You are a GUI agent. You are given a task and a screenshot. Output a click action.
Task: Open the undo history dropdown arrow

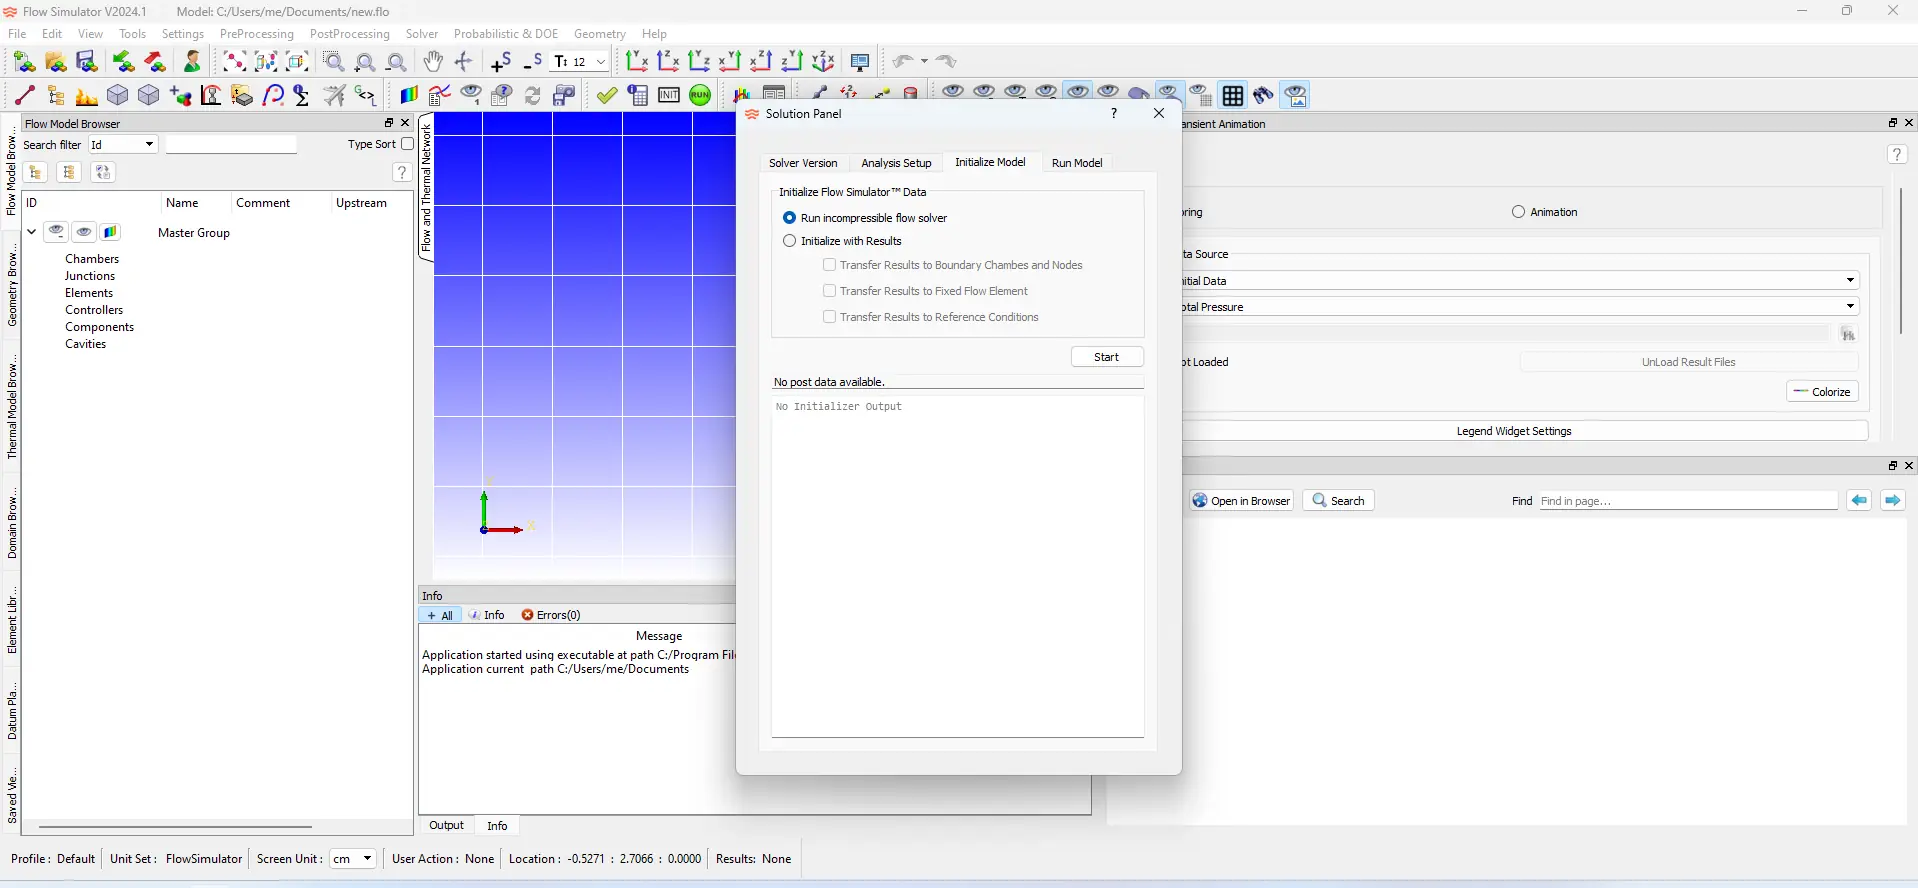click(924, 62)
